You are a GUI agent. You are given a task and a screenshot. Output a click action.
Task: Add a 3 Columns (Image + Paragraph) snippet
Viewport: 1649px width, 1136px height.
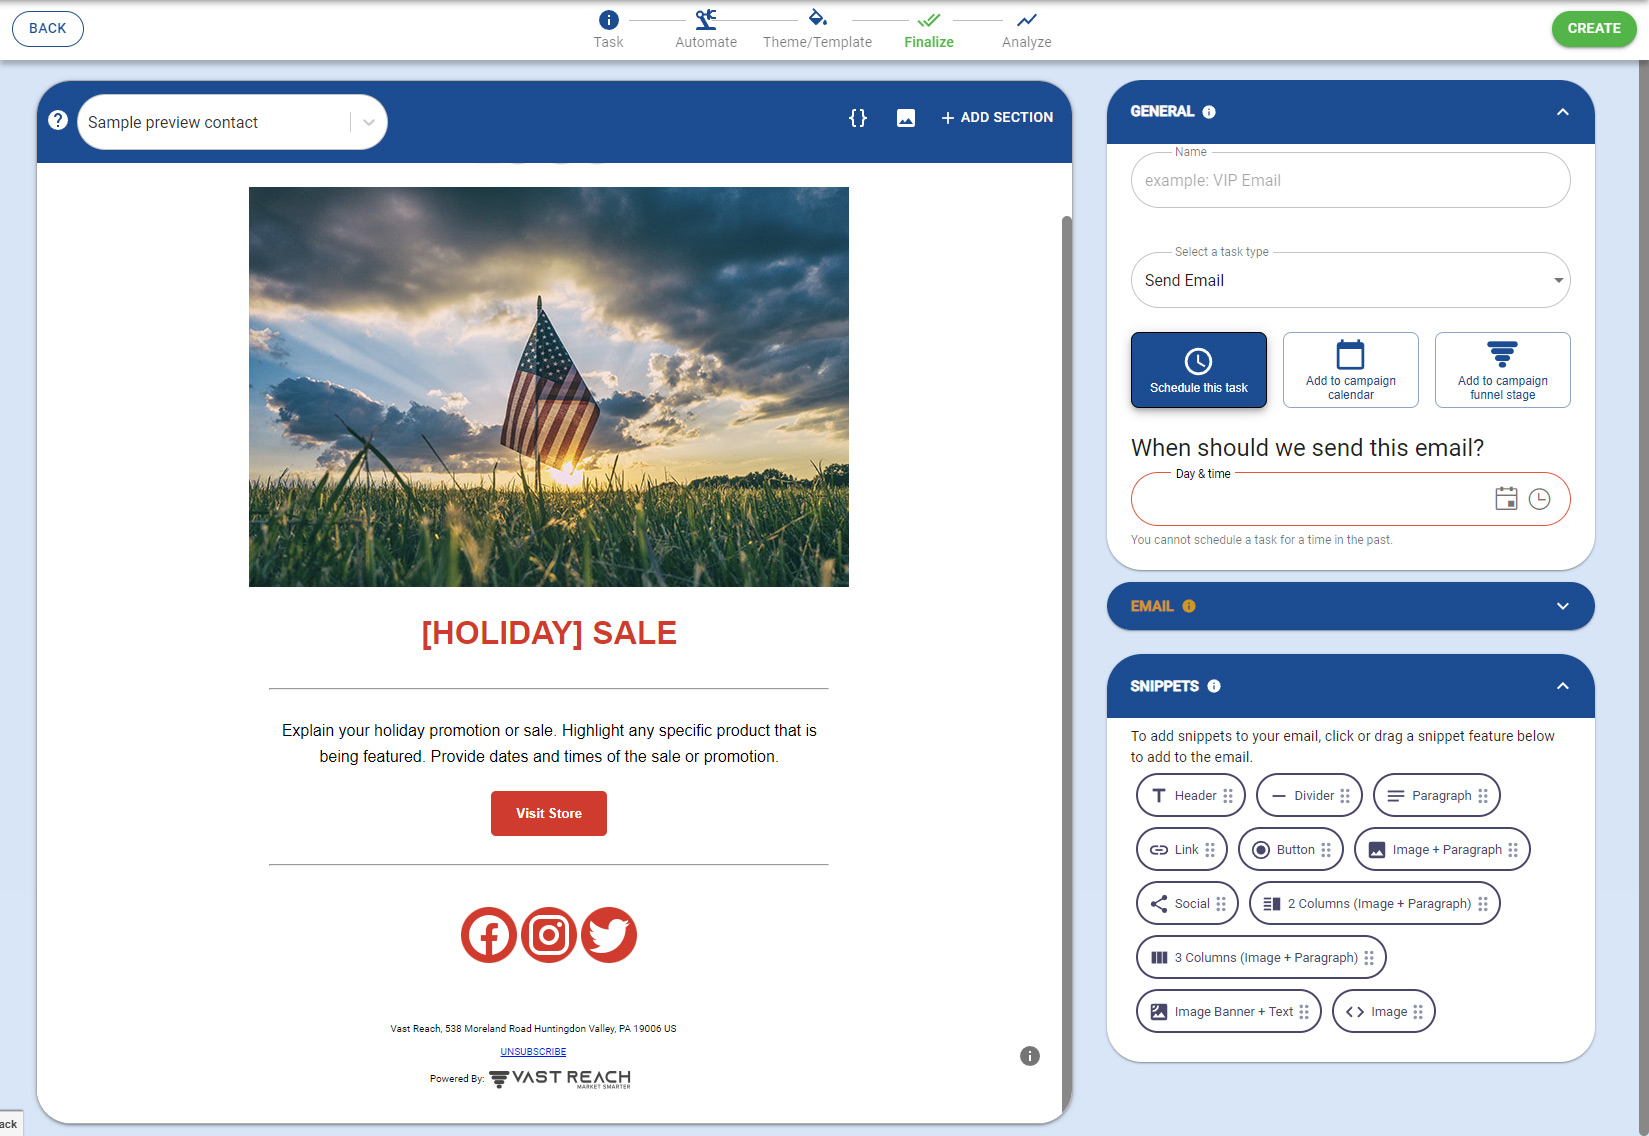[1261, 958]
